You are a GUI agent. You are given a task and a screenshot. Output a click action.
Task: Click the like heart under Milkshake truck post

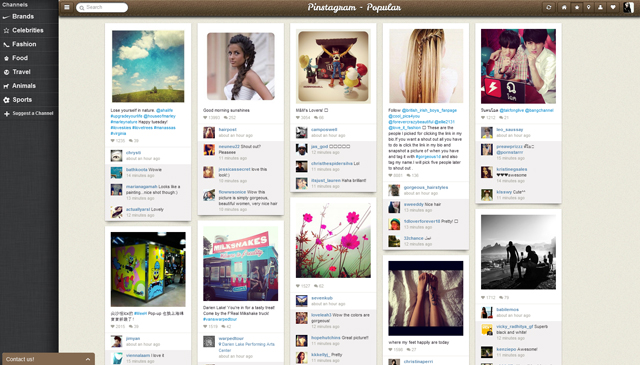pyautogui.click(x=205, y=327)
